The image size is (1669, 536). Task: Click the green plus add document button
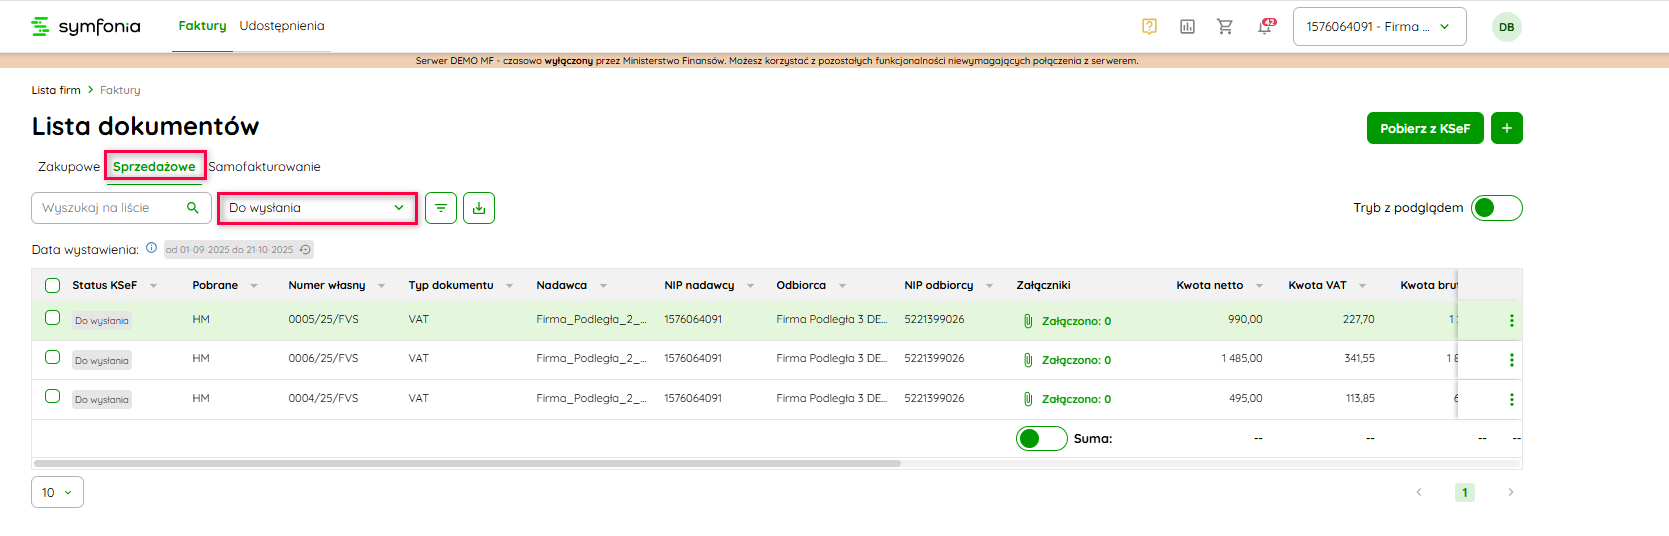tap(1506, 128)
